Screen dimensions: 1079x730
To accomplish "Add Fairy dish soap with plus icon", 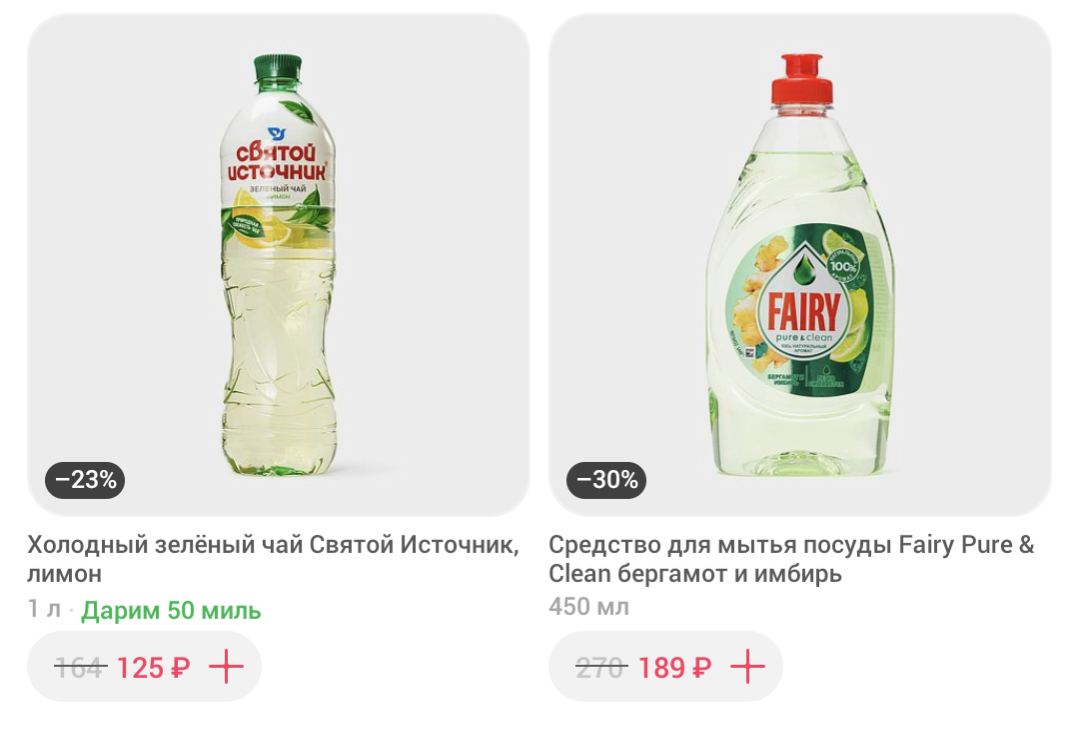I will 748,667.
